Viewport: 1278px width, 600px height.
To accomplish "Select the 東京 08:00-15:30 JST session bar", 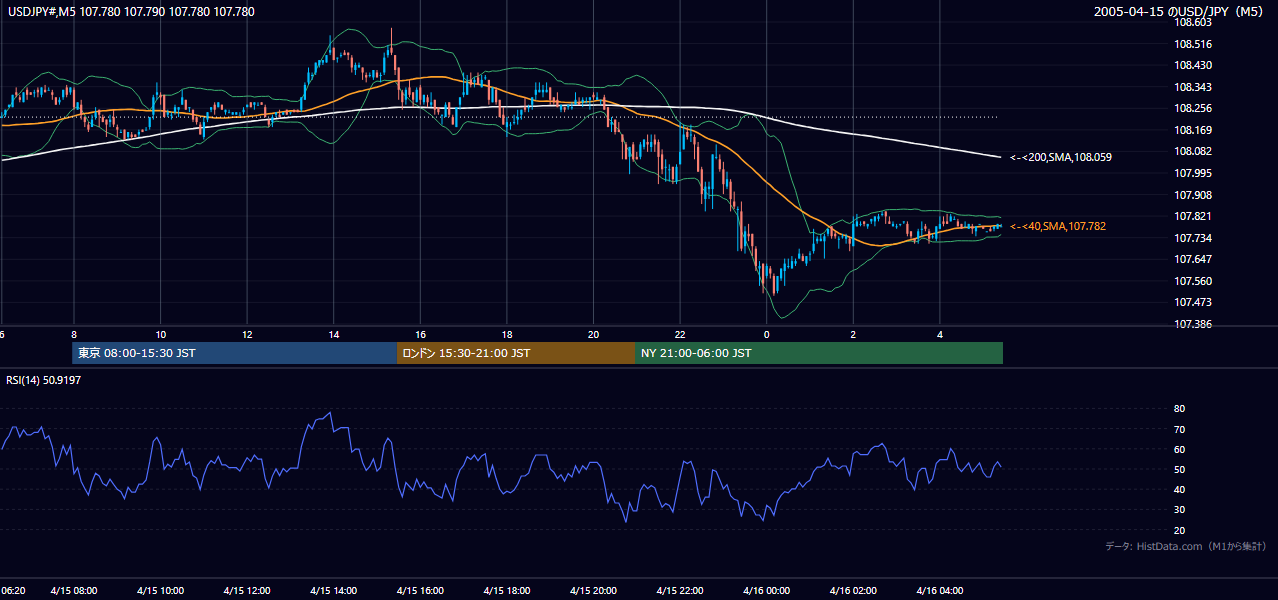I will click(x=235, y=353).
